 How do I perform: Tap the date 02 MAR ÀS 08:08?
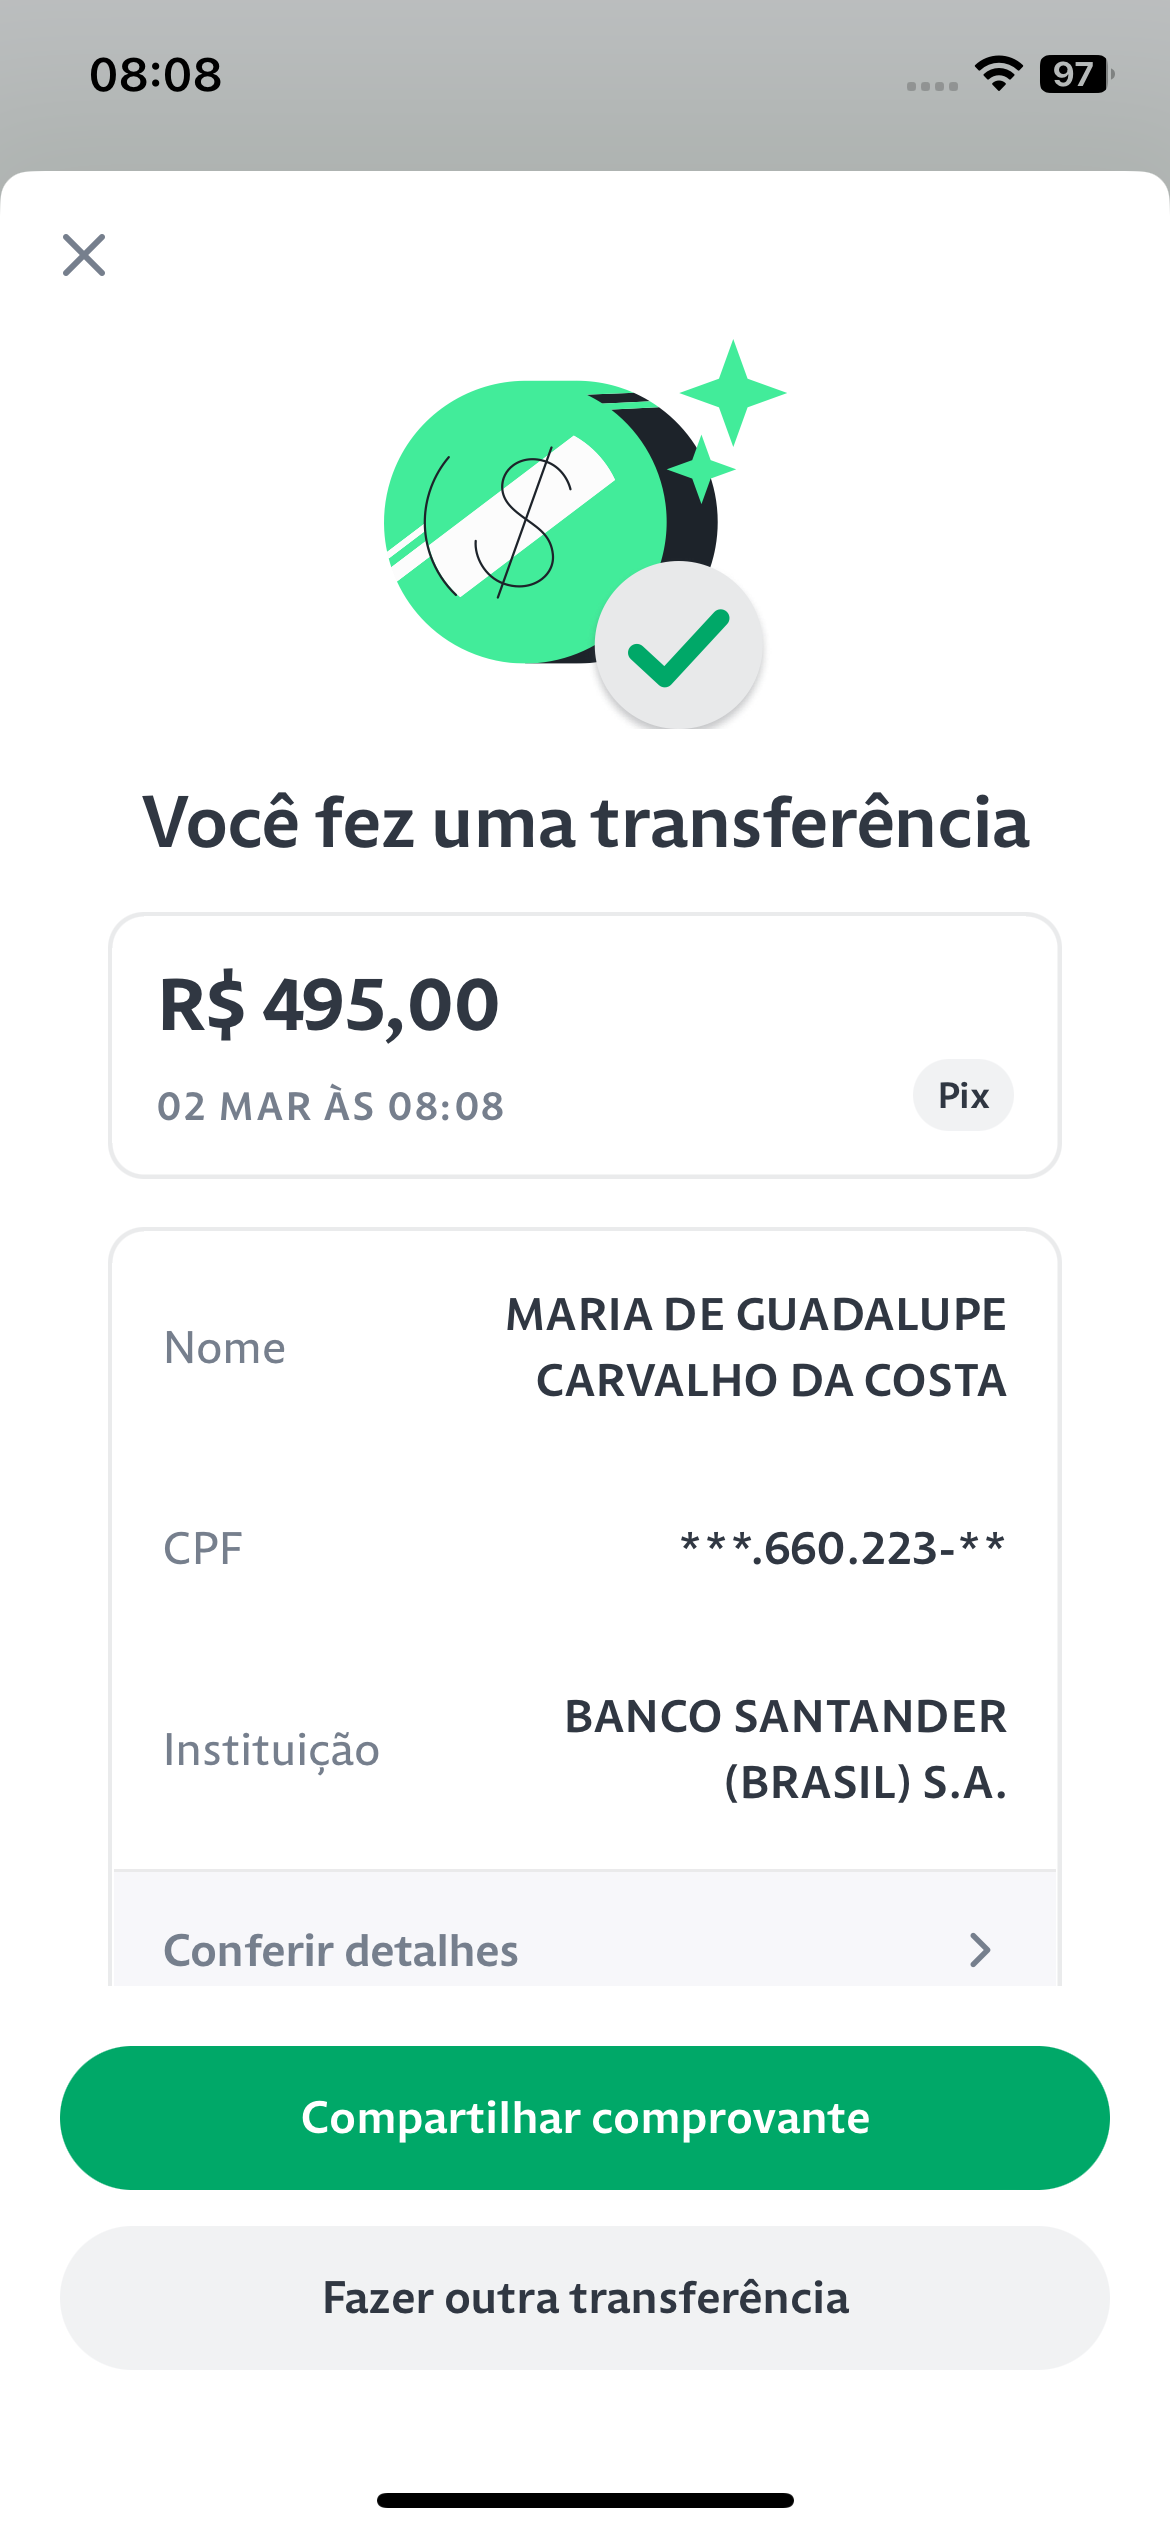331,1107
